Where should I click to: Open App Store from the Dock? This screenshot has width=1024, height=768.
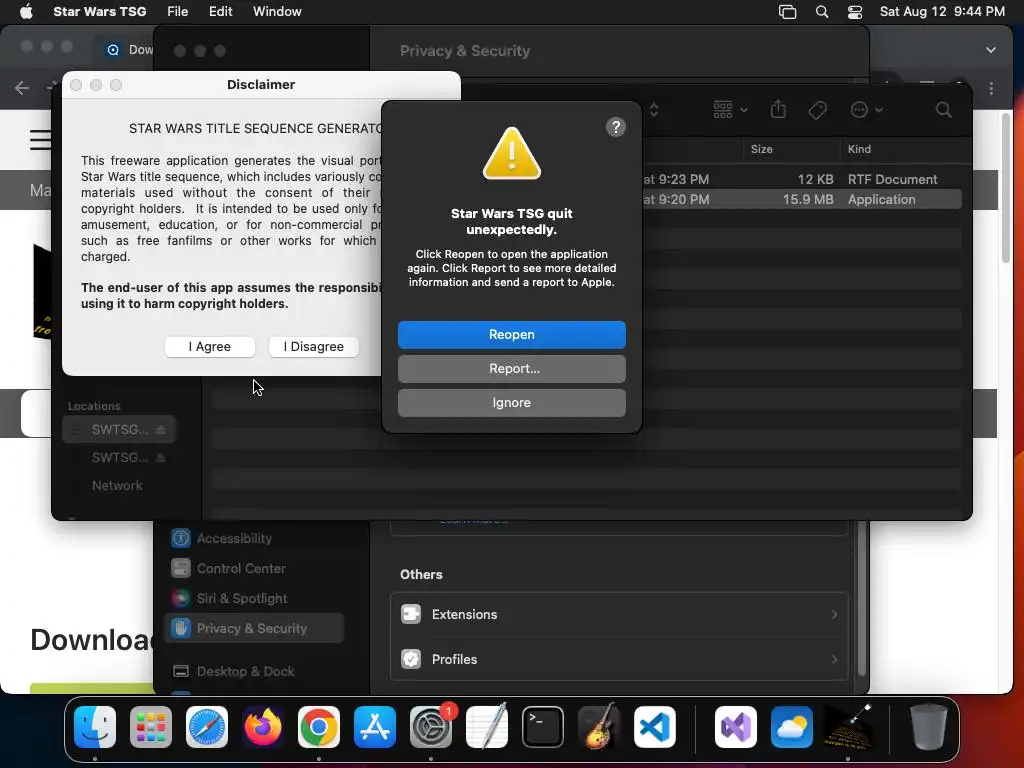375,727
